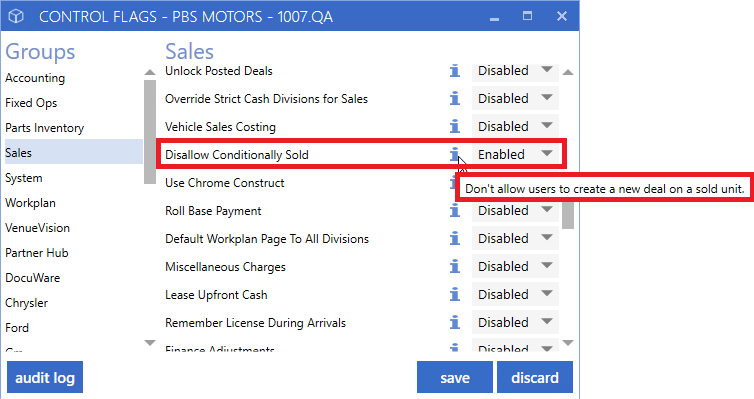
Task: Click info icon for Vehicle Sales Costing
Action: coord(454,126)
